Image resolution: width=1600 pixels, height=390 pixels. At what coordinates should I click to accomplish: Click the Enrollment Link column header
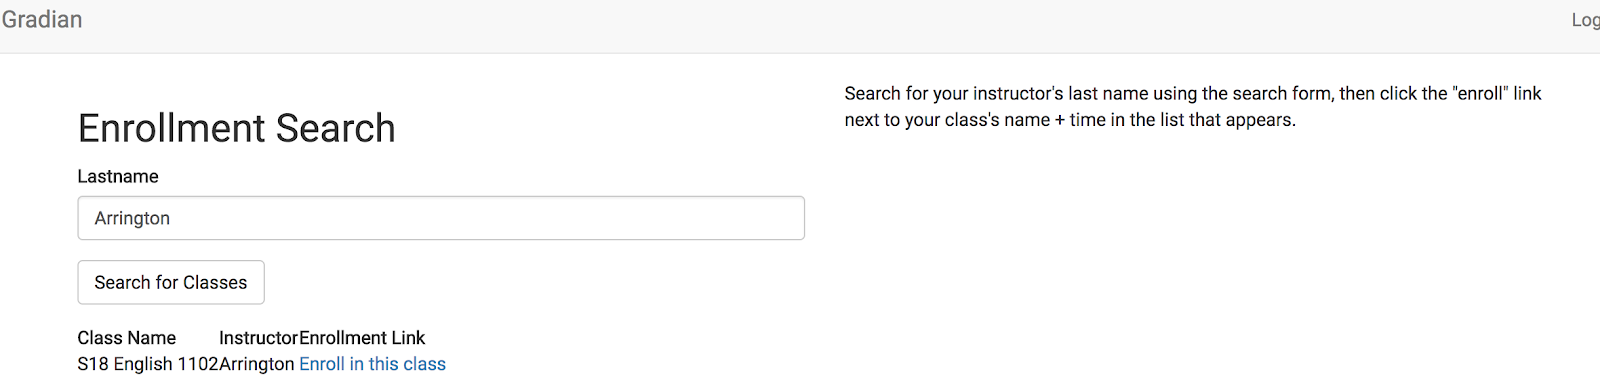coord(363,338)
